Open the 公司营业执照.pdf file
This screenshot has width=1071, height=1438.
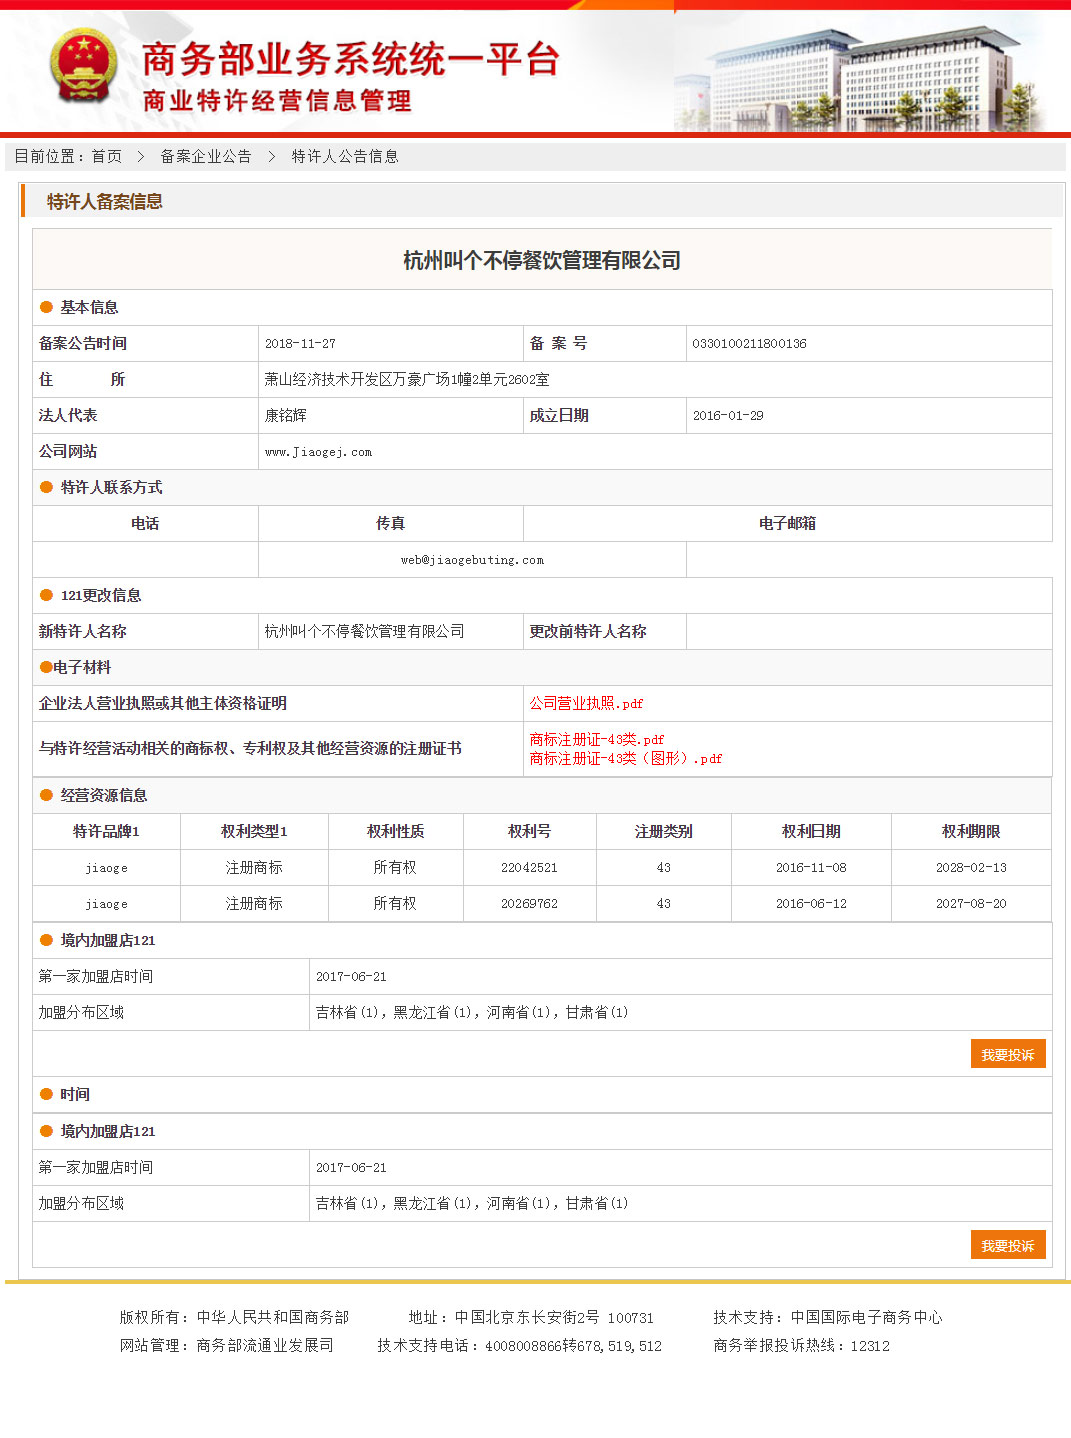tap(586, 703)
